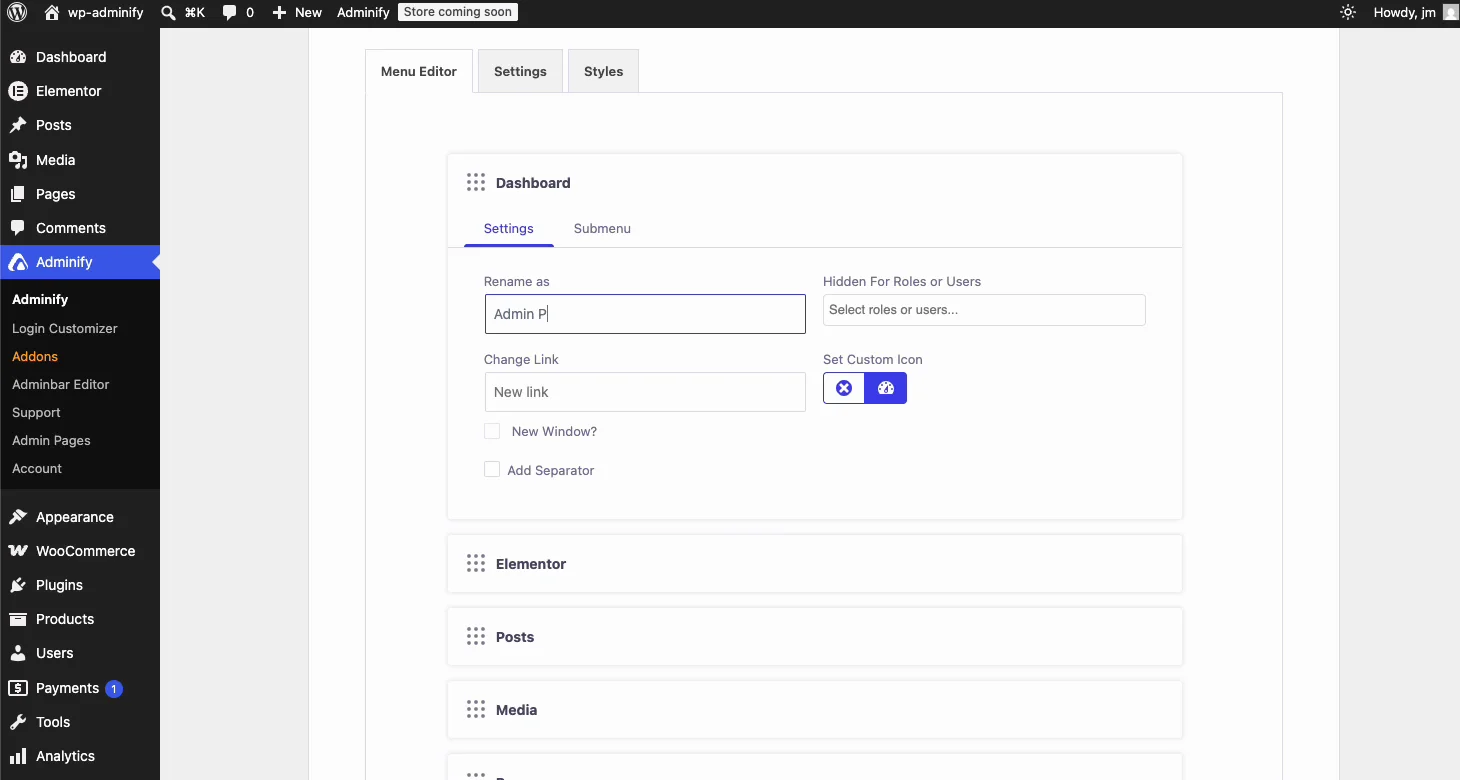Open Users in the sidebar

(80, 653)
